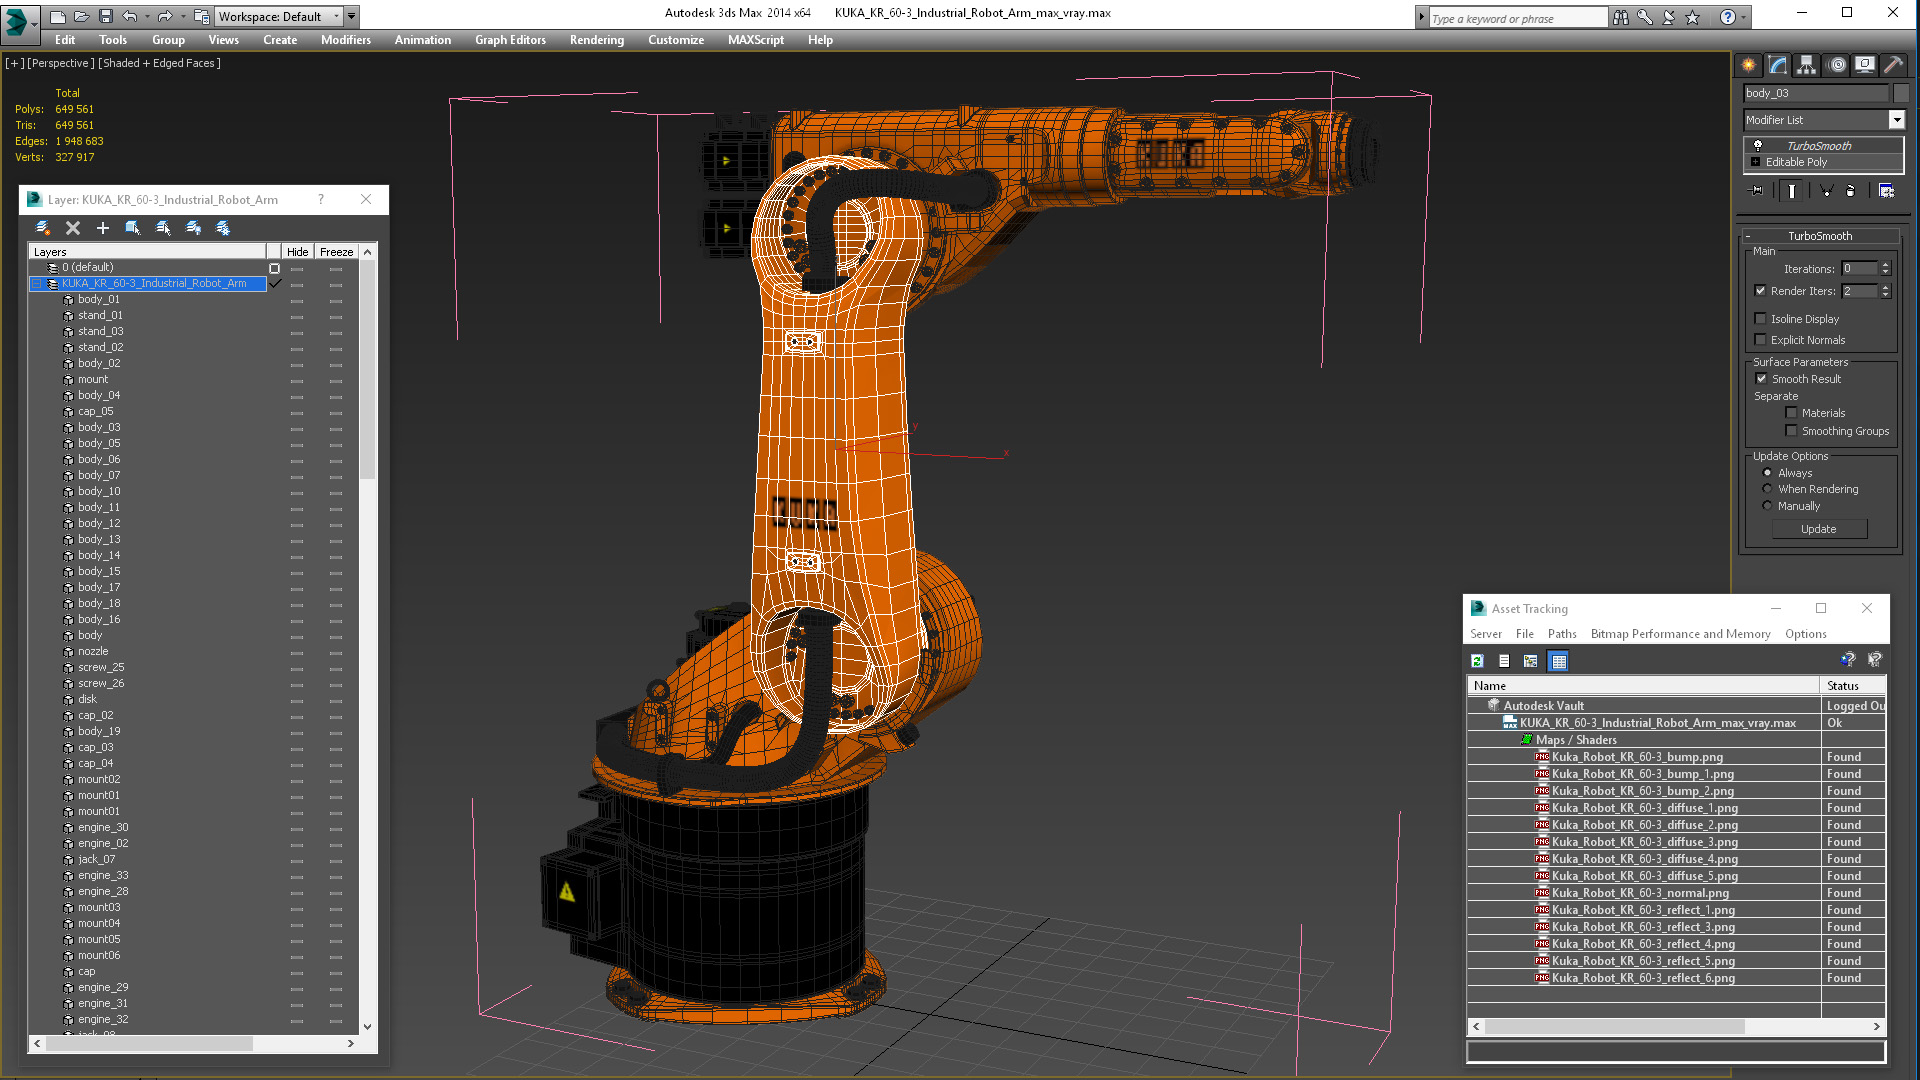Enable the Explicit Normals checkbox

point(1761,340)
